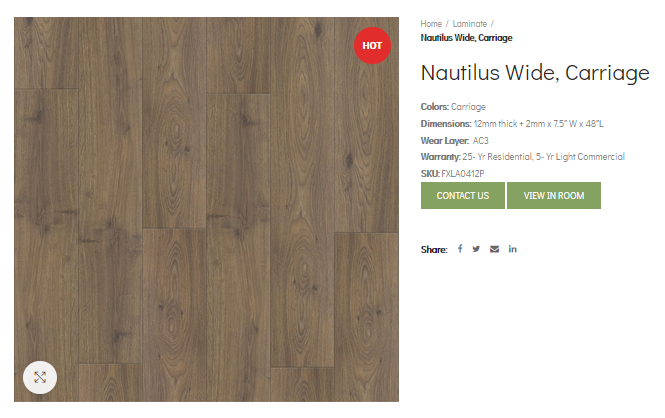Click the CONTACT US button
The image size is (665, 418).
463,195
